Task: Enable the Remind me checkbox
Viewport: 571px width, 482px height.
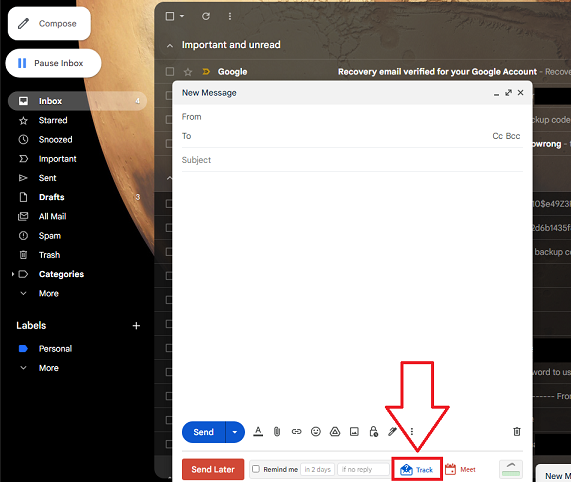Action: pyautogui.click(x=256, y=469)
